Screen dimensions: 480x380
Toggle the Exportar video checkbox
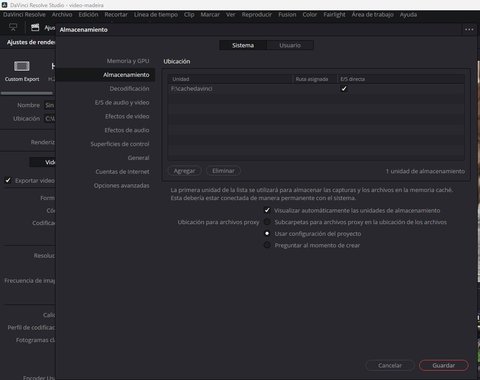pyautogui.click(x=8, y=180)
